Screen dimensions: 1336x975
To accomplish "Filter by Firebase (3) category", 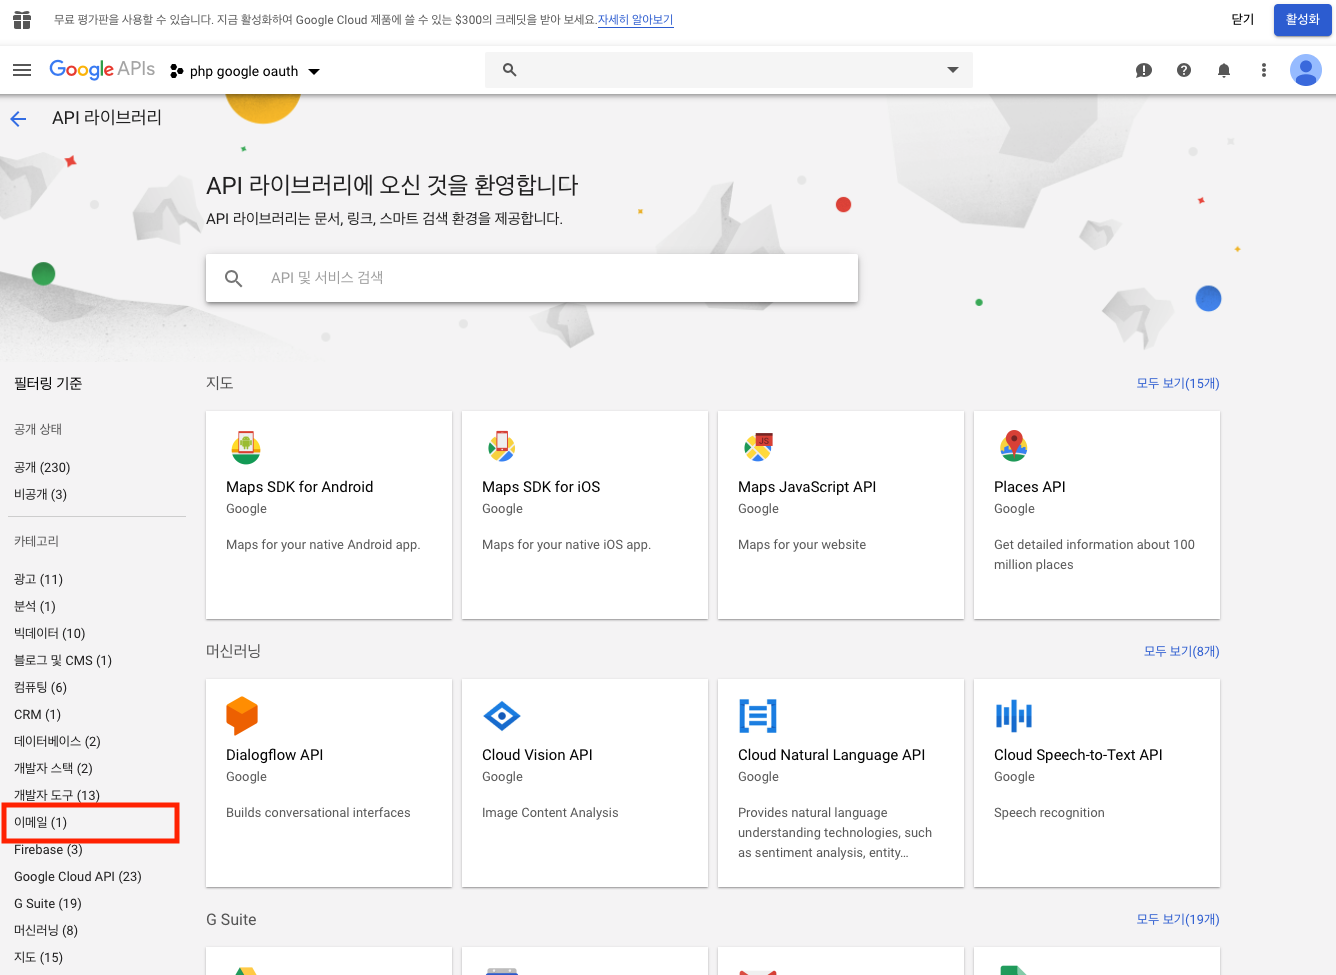I will 48,849.
